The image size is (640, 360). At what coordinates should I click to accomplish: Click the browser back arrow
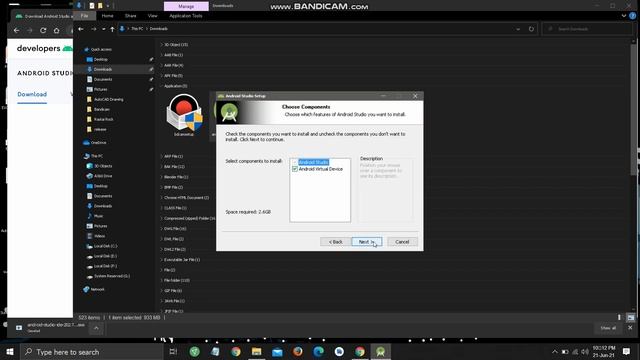(16, 30)
